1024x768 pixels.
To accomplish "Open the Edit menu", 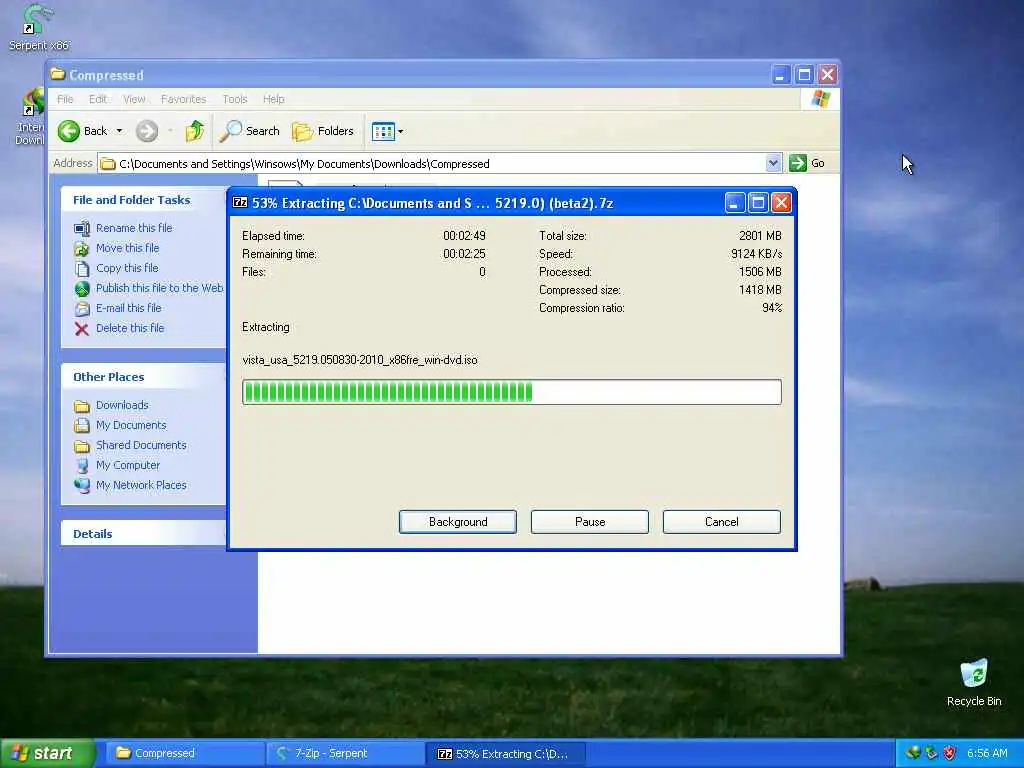I will tap(98, 99).
